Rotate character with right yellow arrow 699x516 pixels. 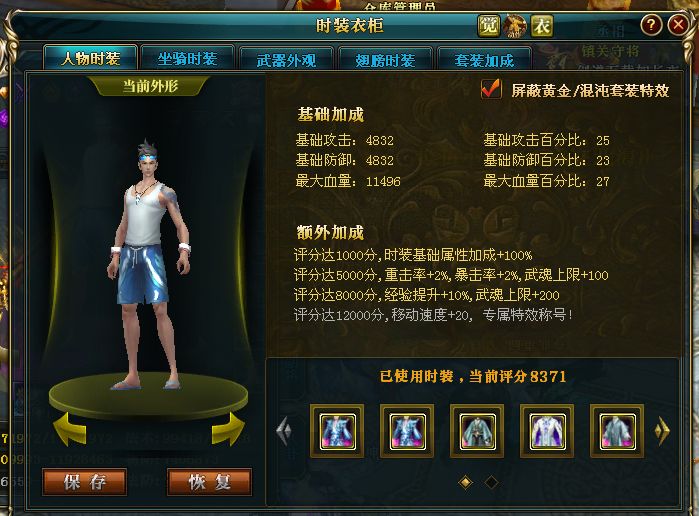(228, 429)
